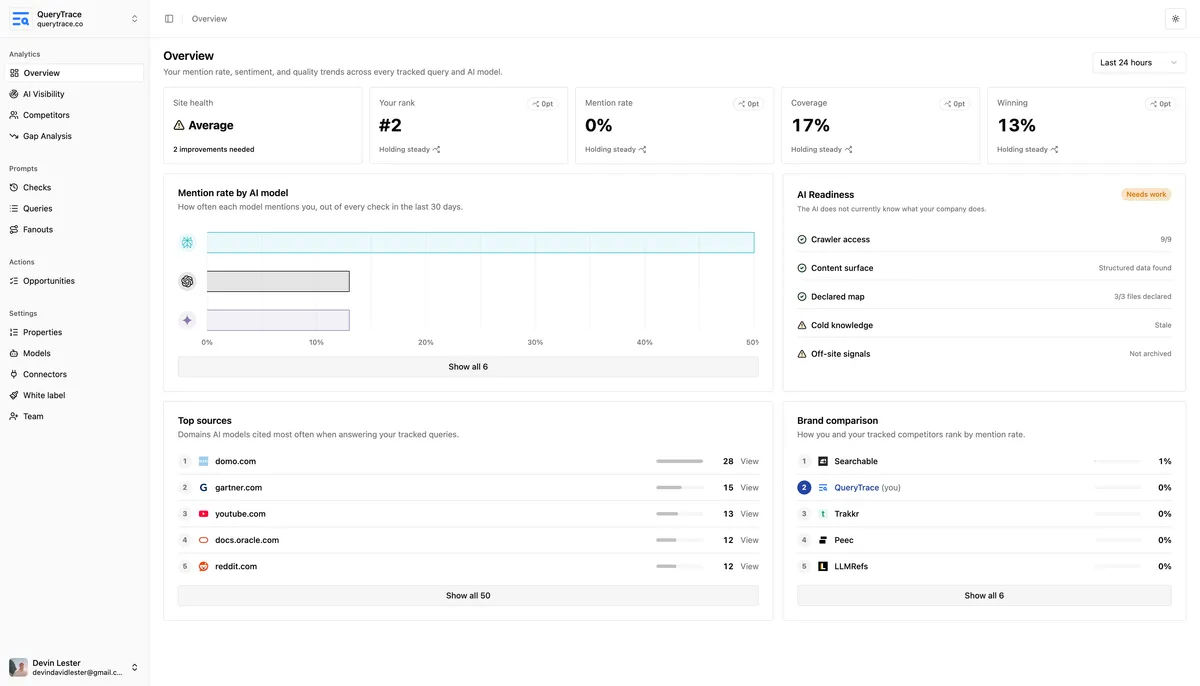View details for docs.oracle.com

749,540
